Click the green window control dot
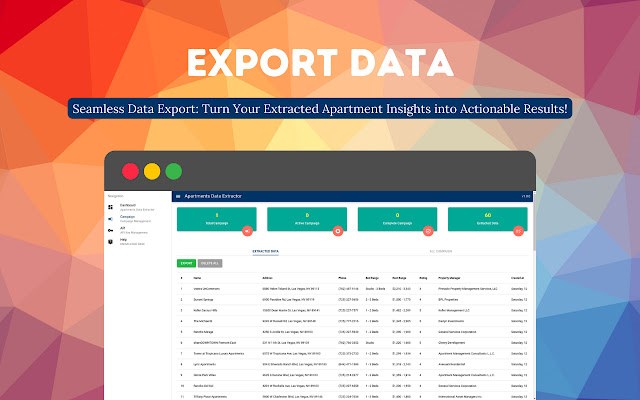 tap(173, 171)
